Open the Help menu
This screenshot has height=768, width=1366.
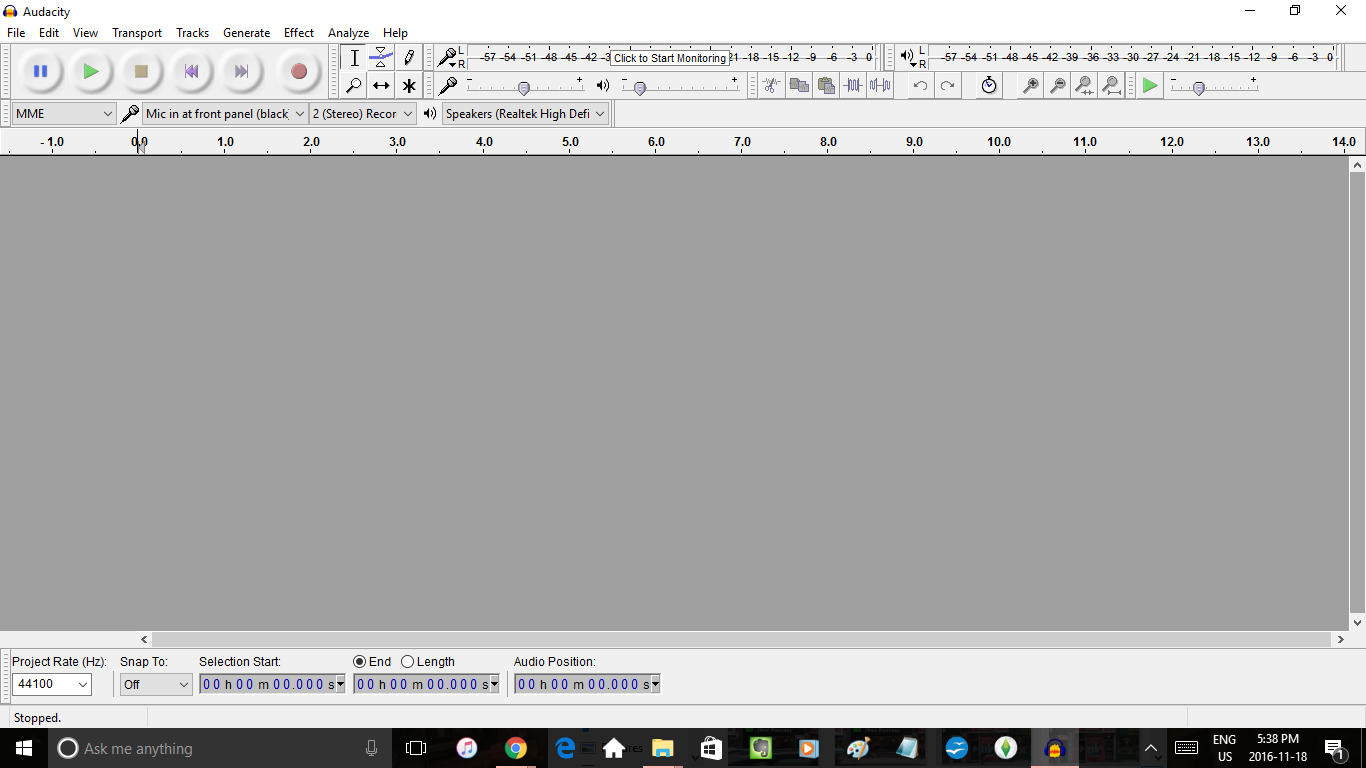click(395, 33)
